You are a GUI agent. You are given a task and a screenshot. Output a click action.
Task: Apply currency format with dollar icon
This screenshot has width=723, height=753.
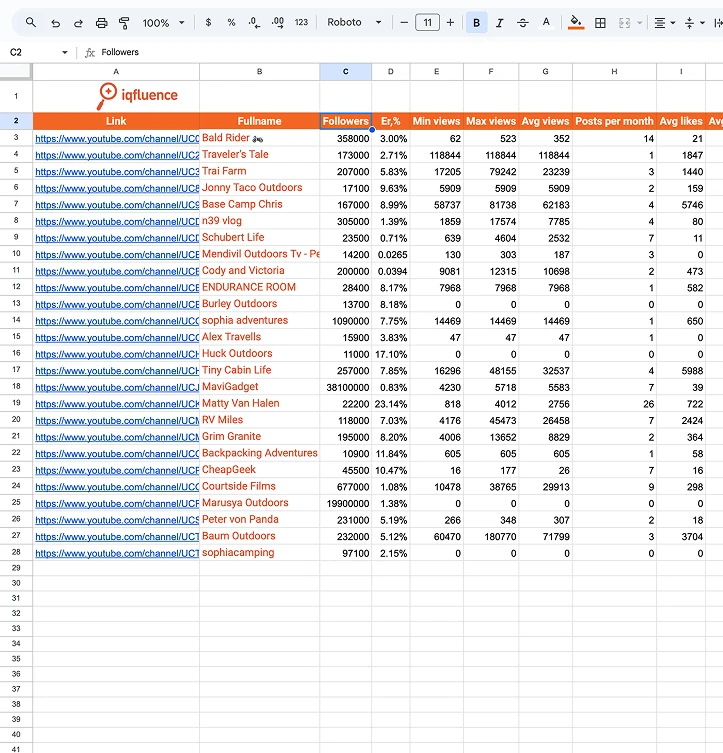pos(208,23)
